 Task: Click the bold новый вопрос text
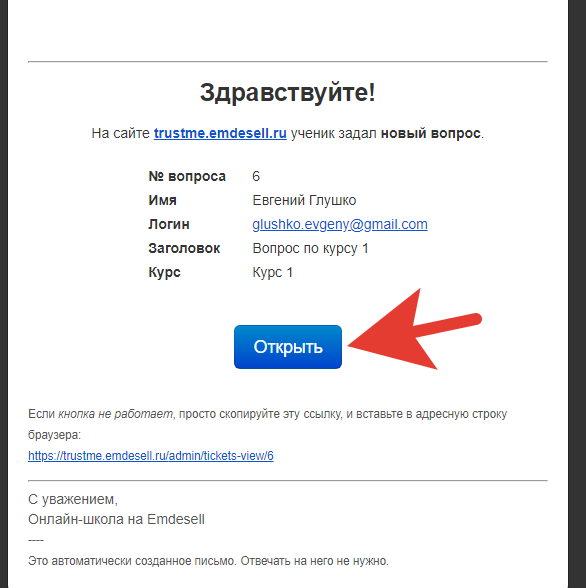tap(430, 133)
